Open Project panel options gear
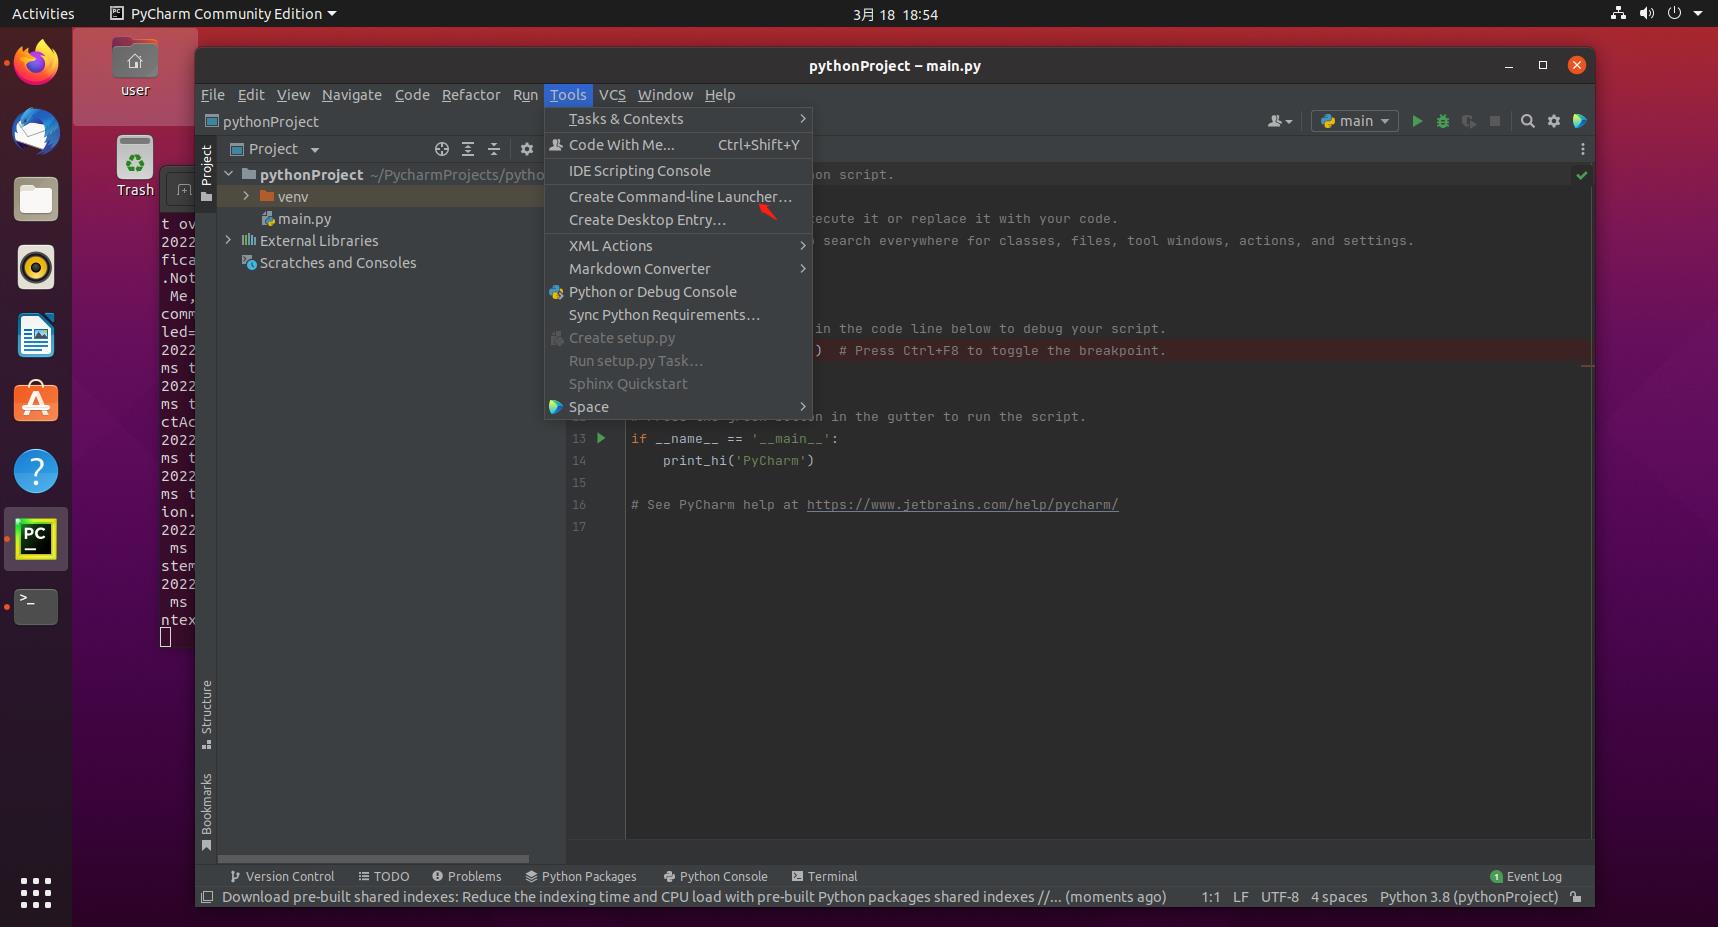 527,149
